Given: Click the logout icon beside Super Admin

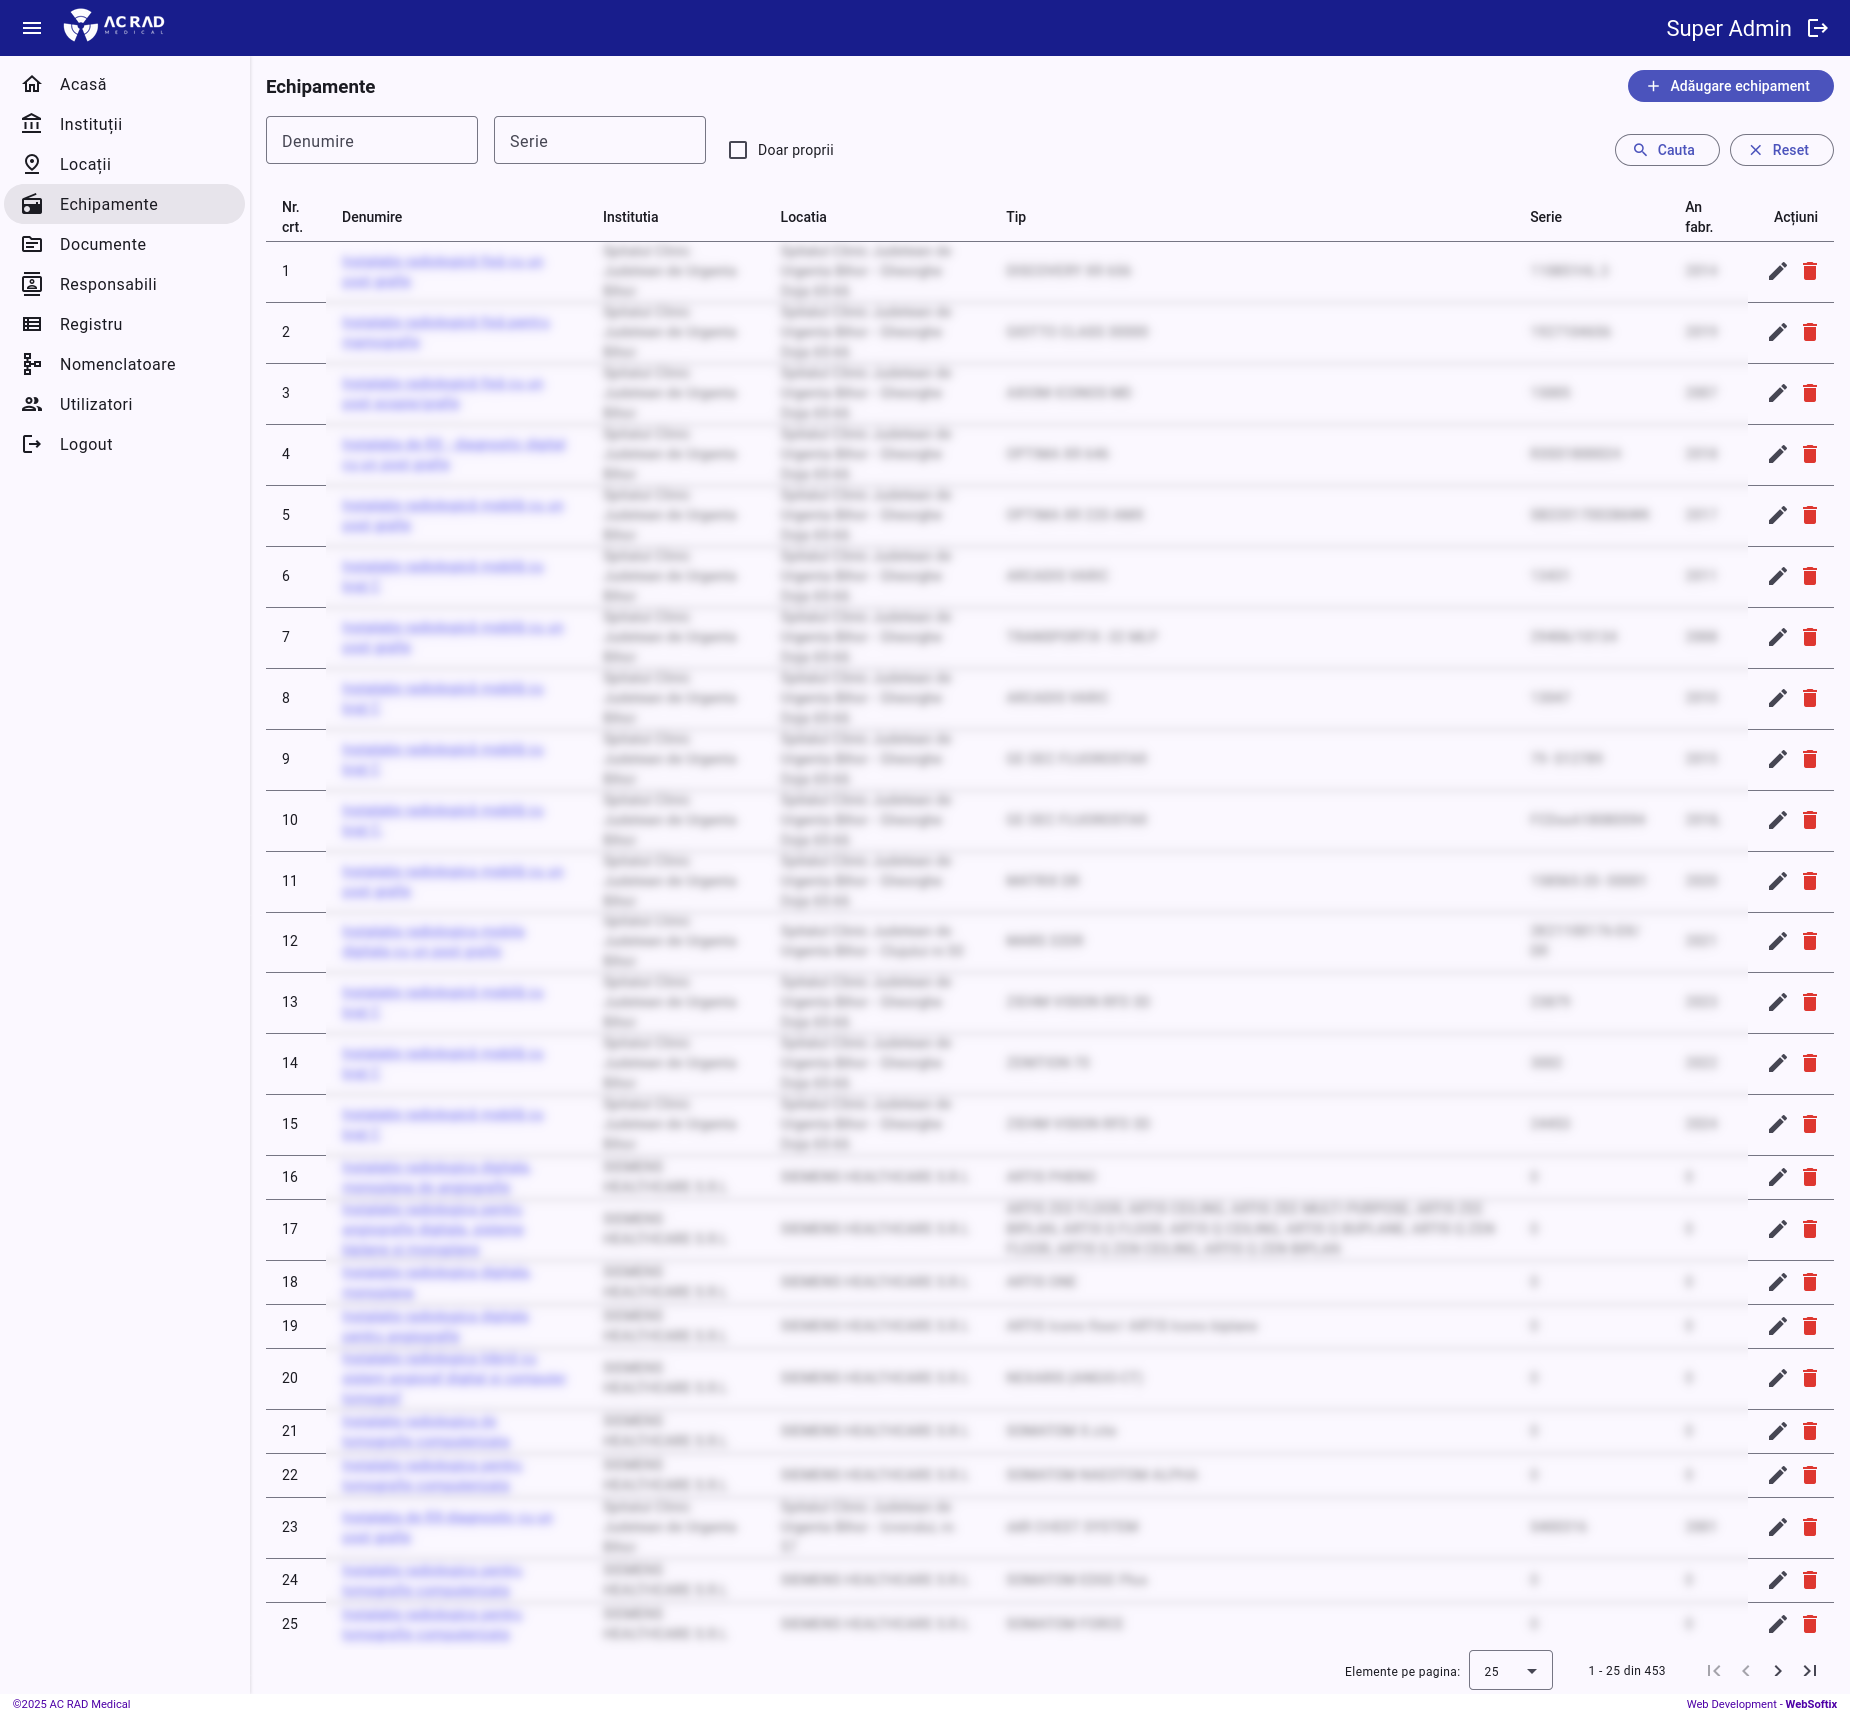Looking at the screenshot, I should (x=1818, y=28).
